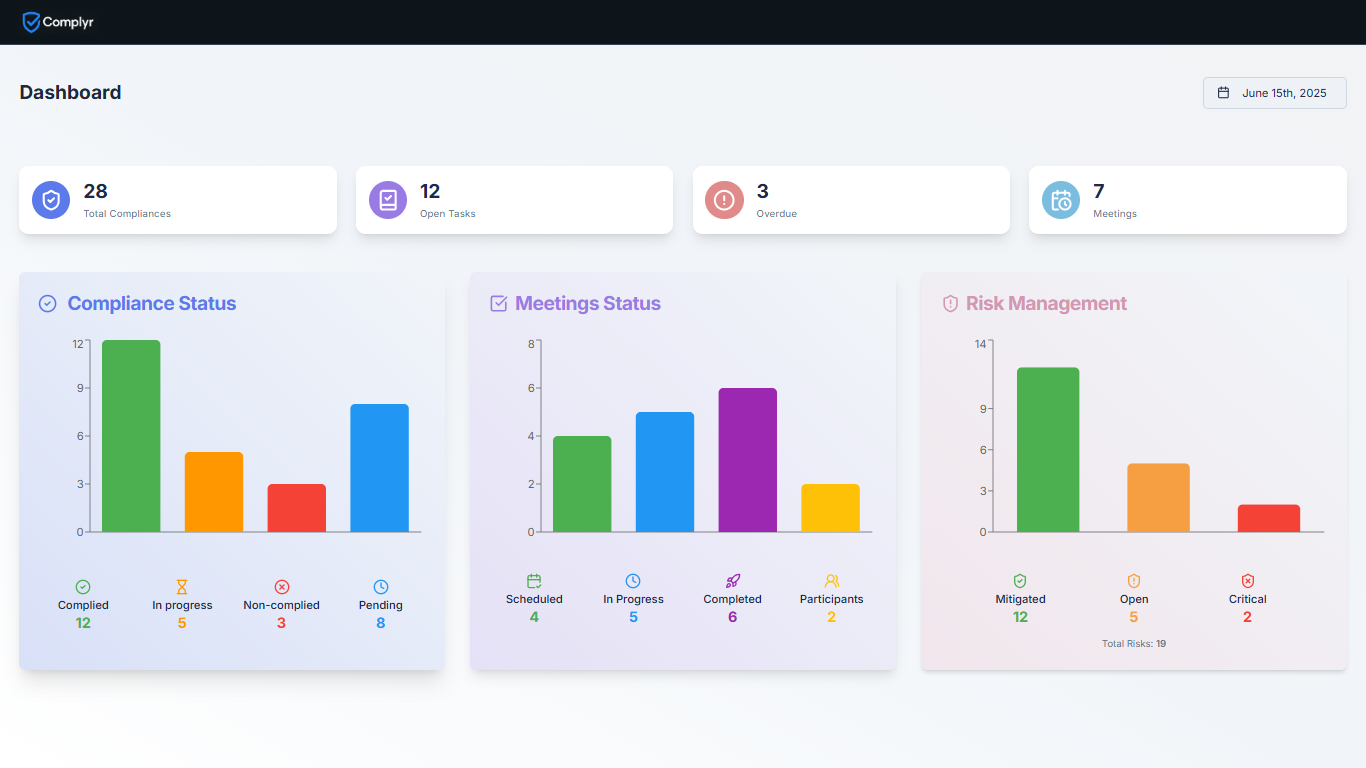Click the Risk Management heading
The width and height of the screenshot is (1366, 768).
tap(1046, 304)
